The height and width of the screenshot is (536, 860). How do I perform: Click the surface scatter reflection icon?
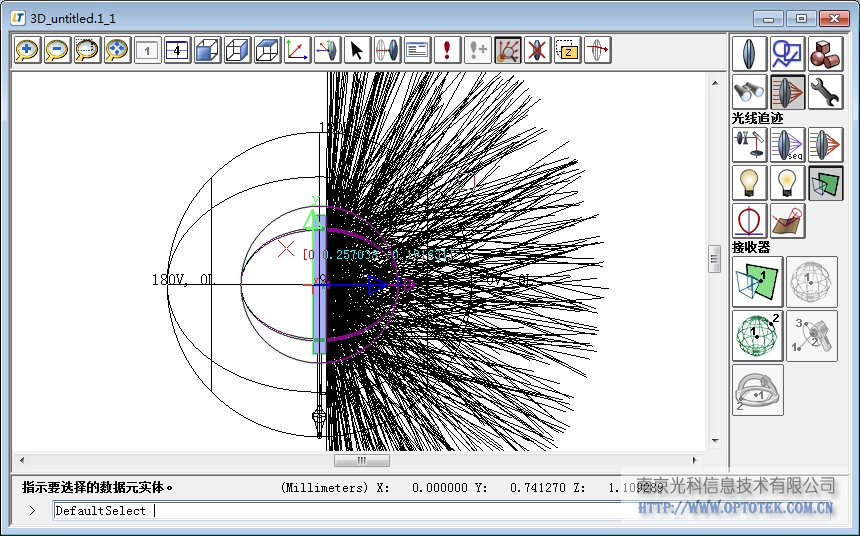click(x=788, y=221)
